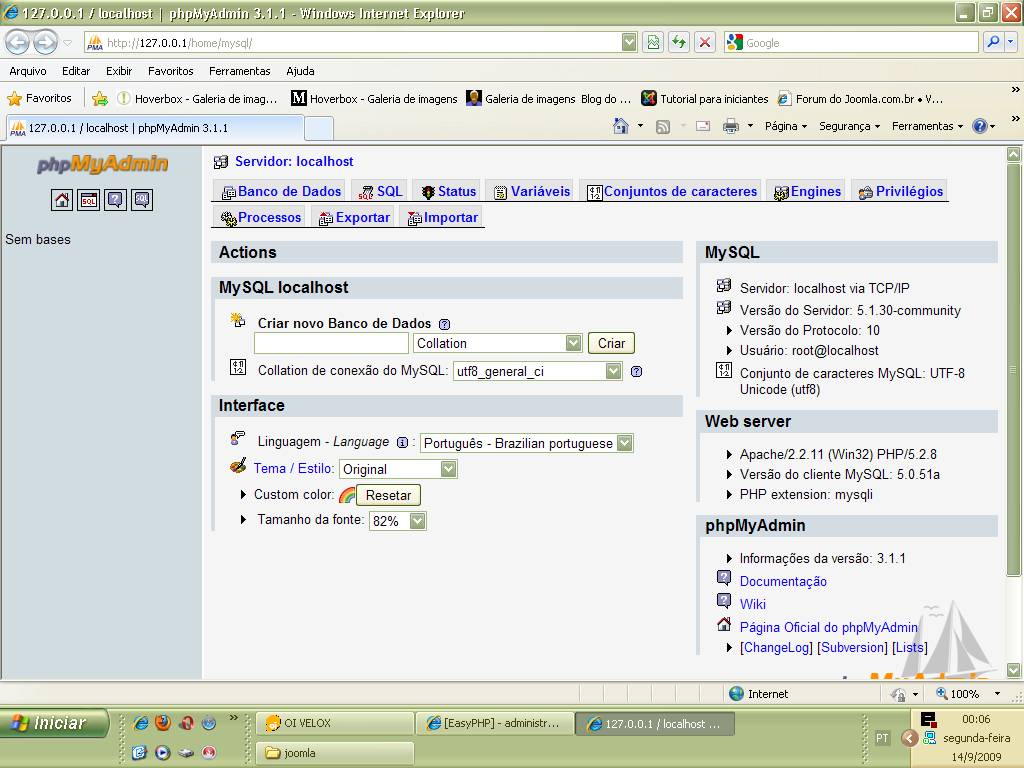Click the printer icon in command bar
The height and width of the screenshot is (768, 1024).
tap(731, 126)
